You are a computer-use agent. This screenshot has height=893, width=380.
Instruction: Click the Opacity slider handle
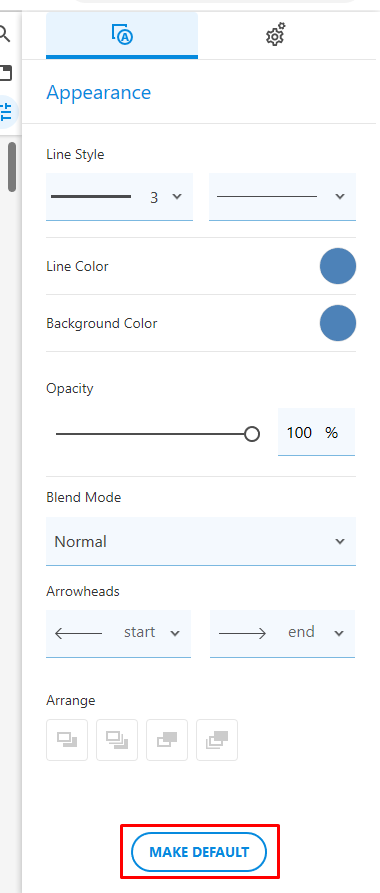252,434
